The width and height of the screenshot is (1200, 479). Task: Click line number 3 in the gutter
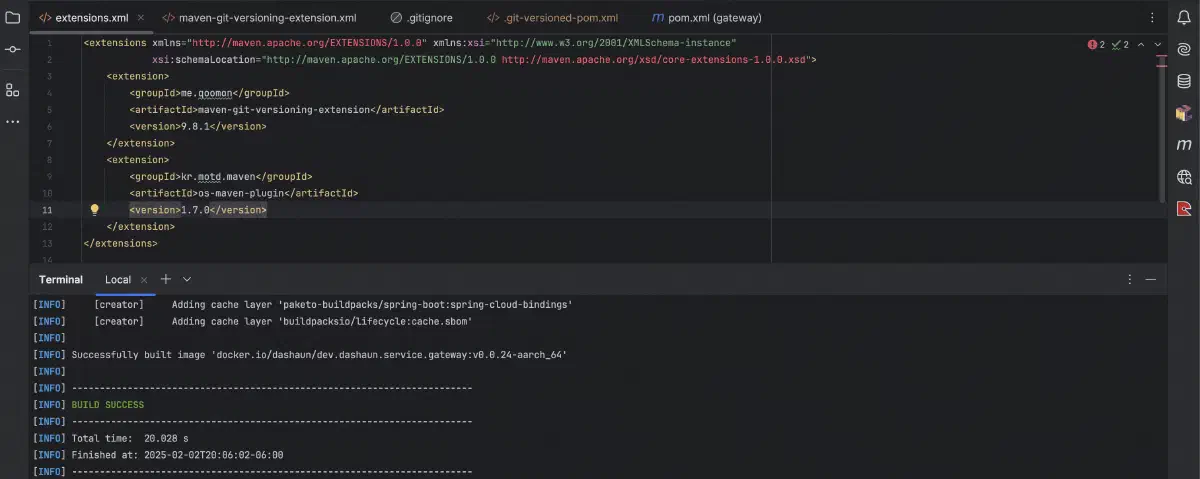50,76
